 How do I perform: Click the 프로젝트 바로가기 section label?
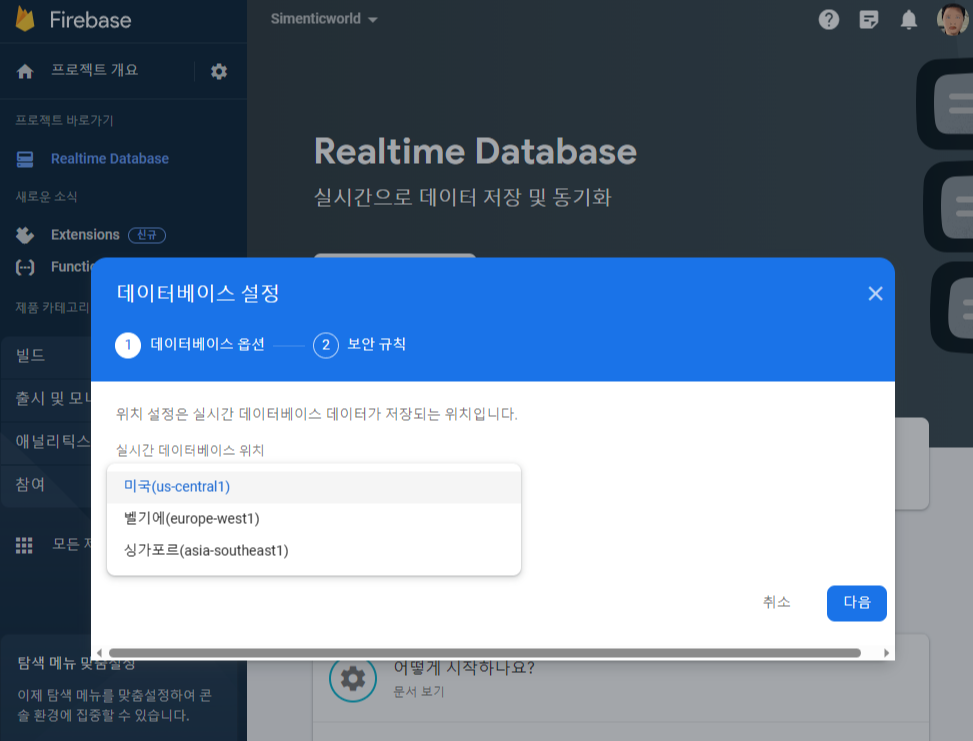(65, 120)
